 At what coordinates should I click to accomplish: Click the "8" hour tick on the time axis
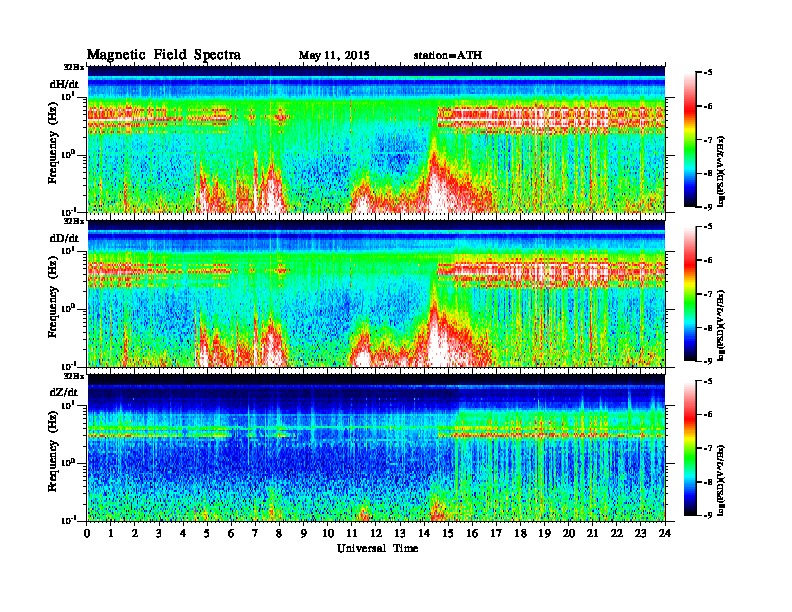click(x=279, y=534)
